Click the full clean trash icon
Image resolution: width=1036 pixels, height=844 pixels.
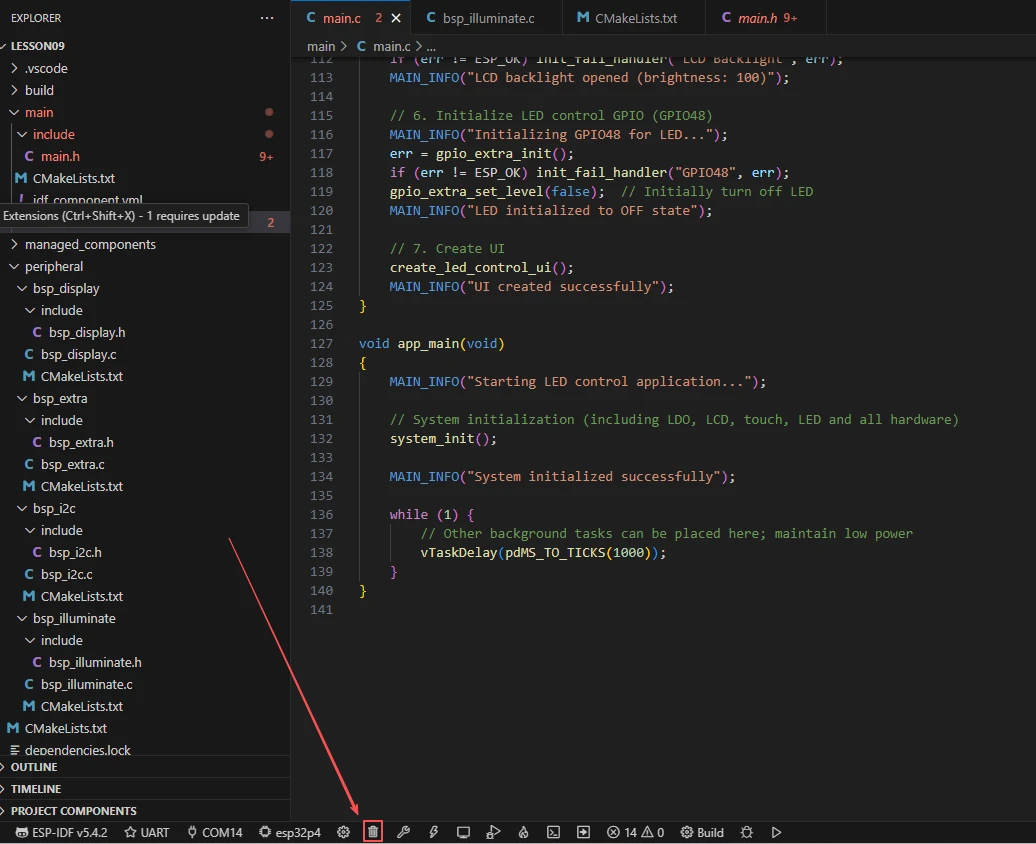coord(373,832)
